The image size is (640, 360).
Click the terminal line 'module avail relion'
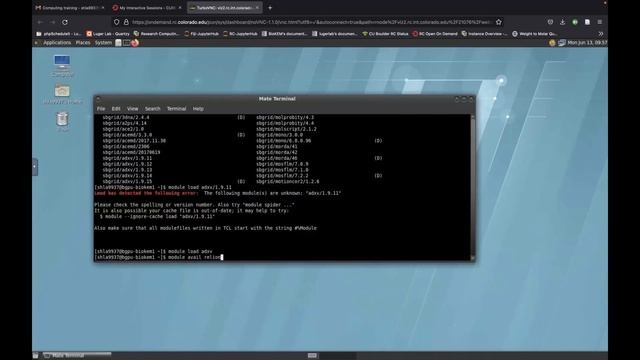159,257
